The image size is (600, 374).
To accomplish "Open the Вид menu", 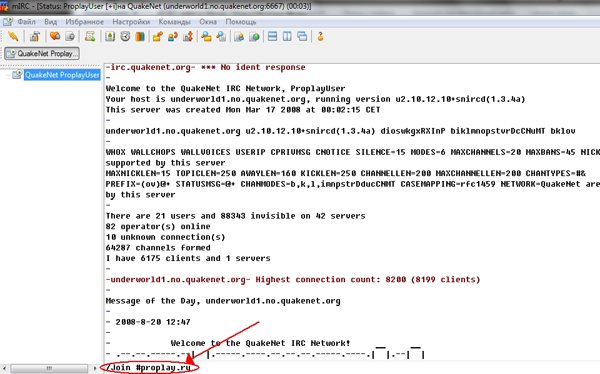I will point(51,22).
